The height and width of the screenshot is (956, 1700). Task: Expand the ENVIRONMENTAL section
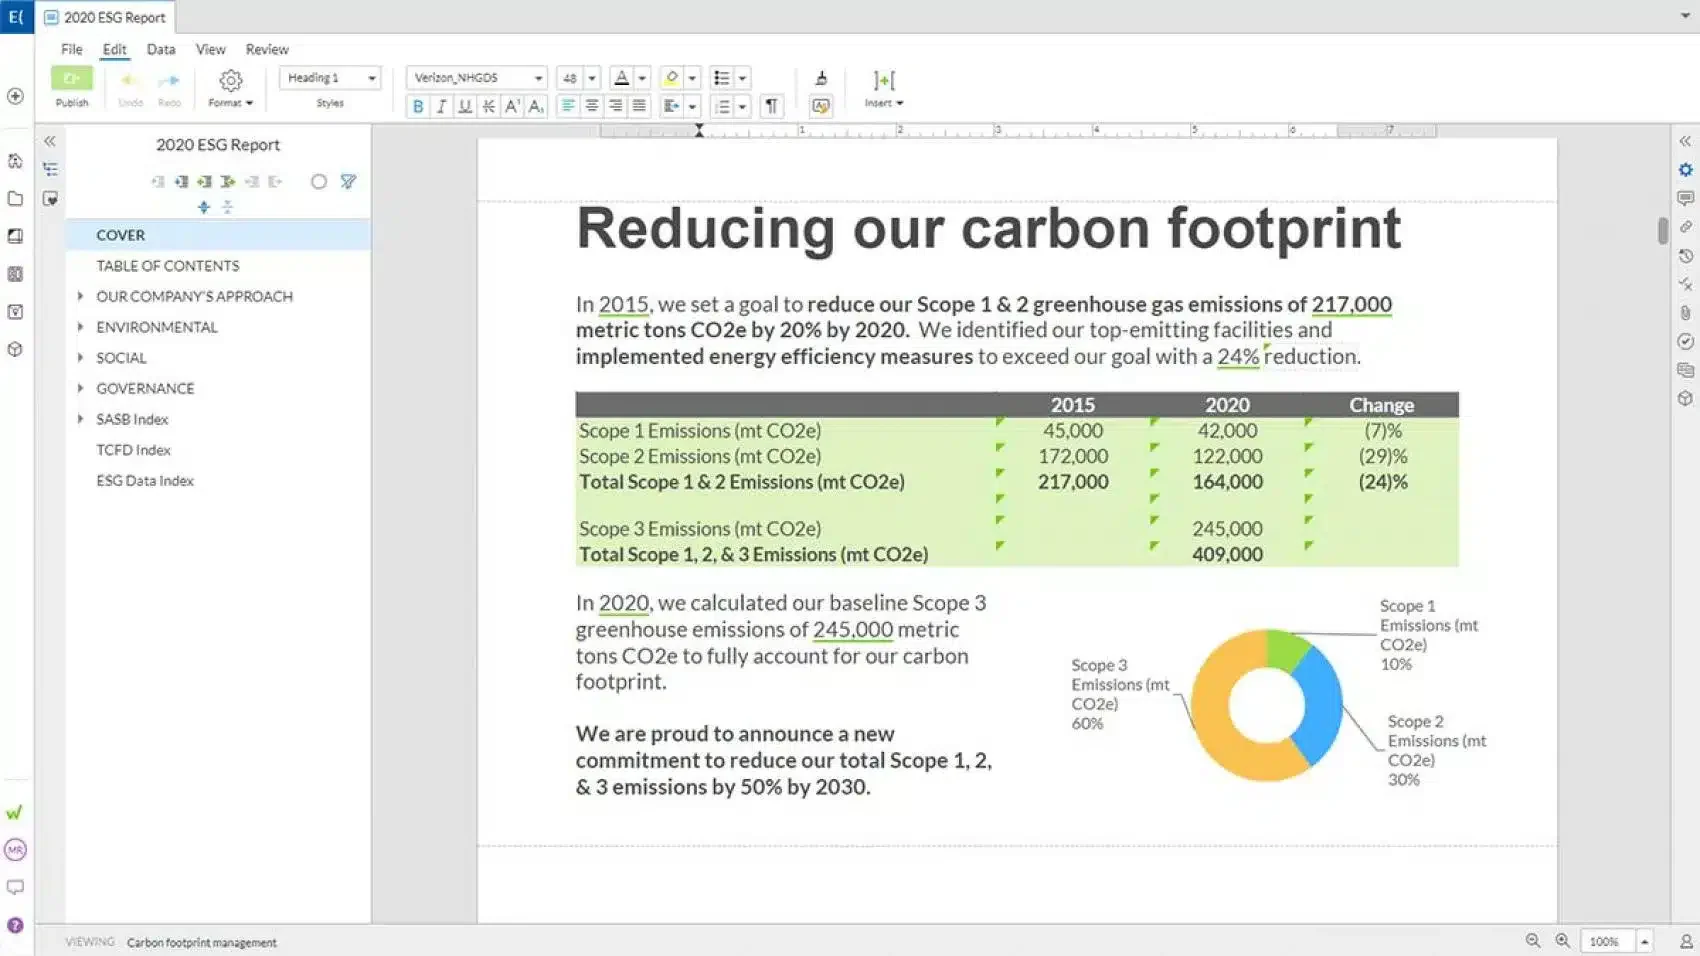(x=81, y=327)
